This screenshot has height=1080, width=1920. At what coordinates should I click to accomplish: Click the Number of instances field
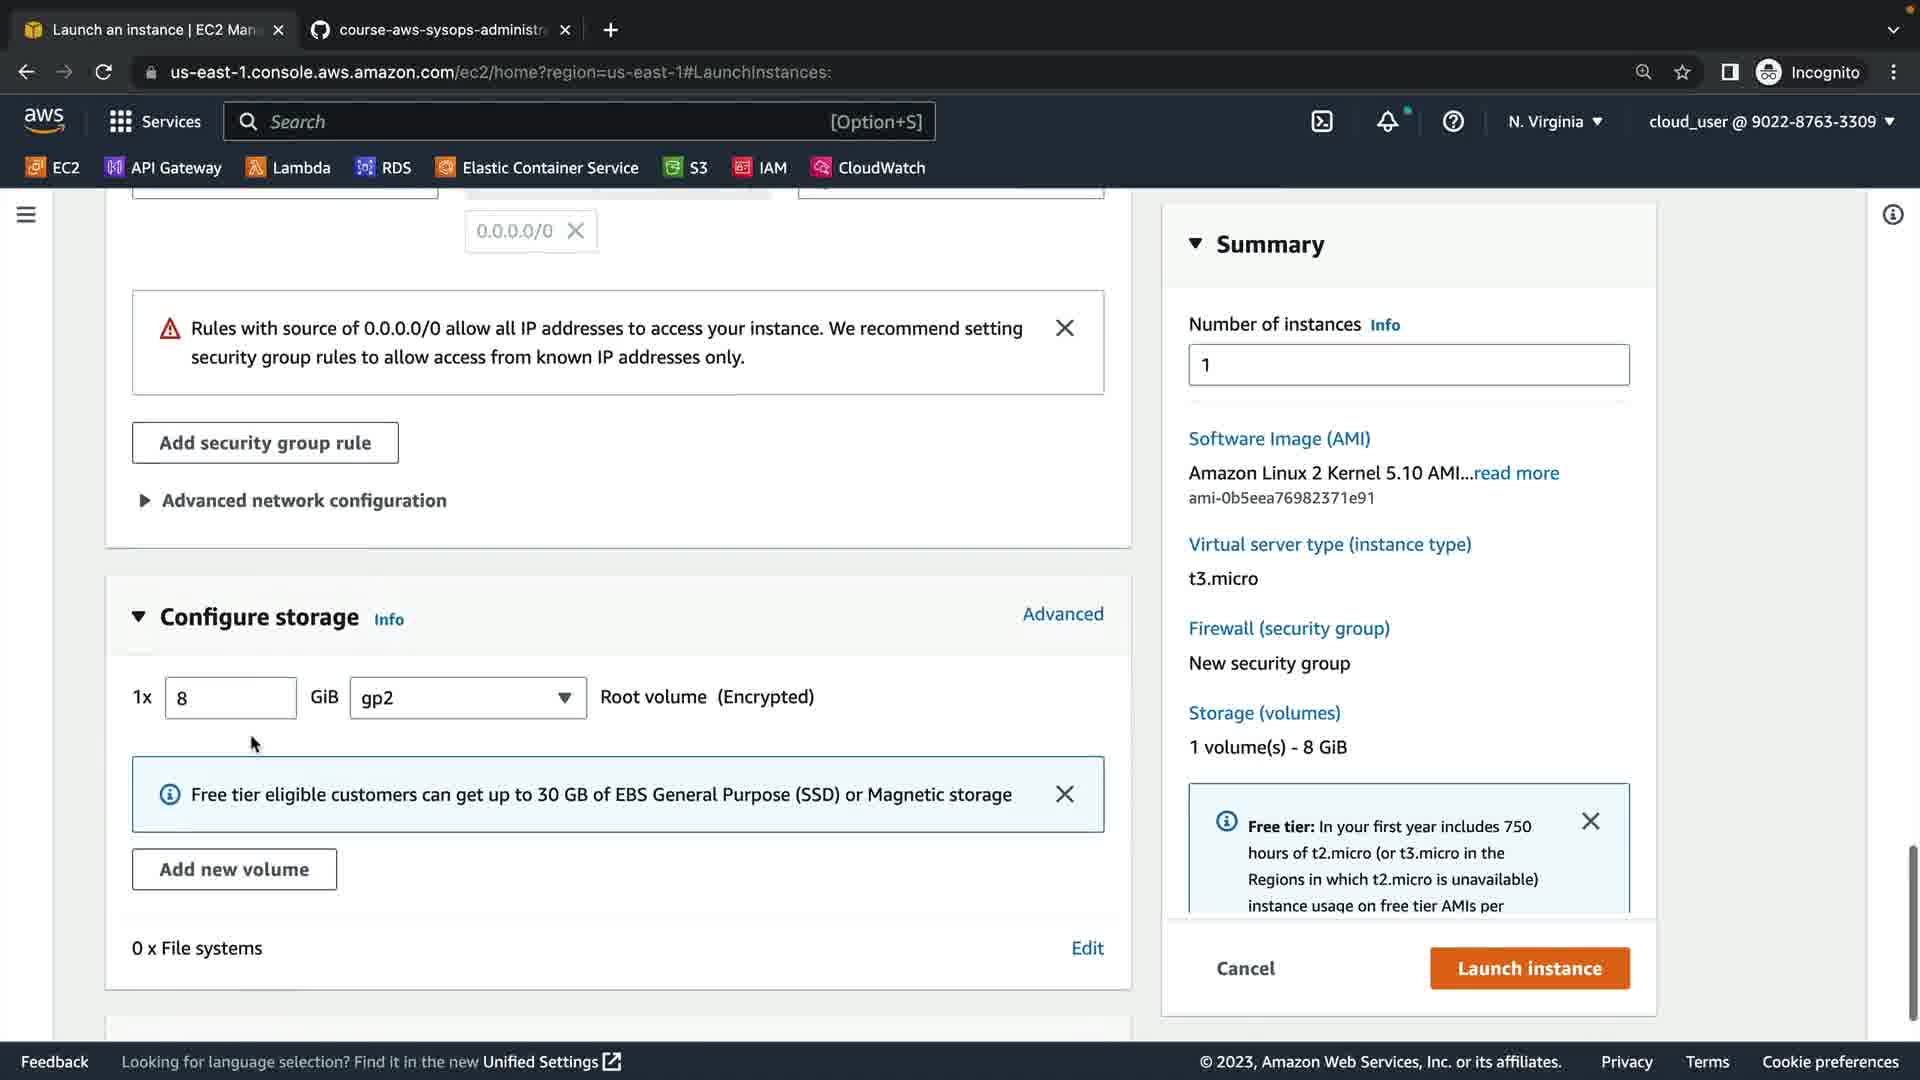(1408, 365)
